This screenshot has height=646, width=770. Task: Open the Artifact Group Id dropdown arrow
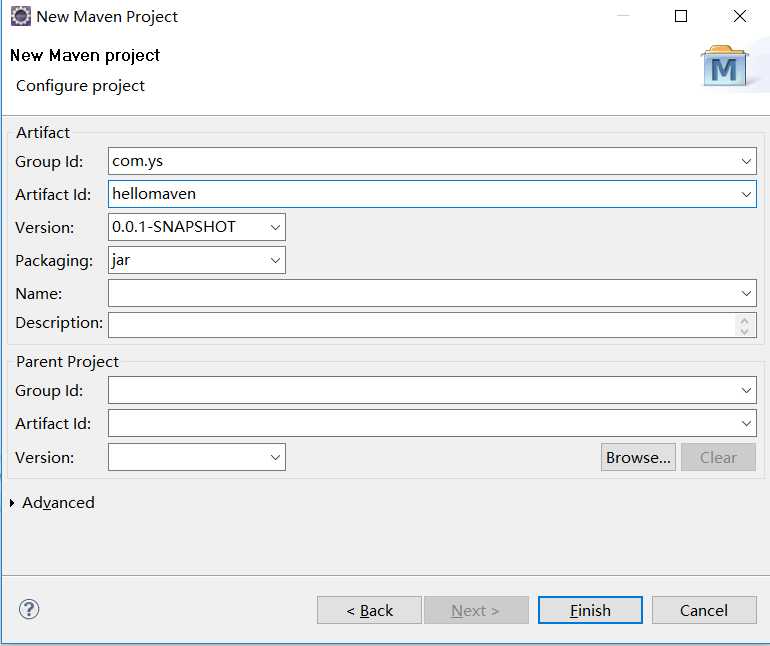(746, 161)
